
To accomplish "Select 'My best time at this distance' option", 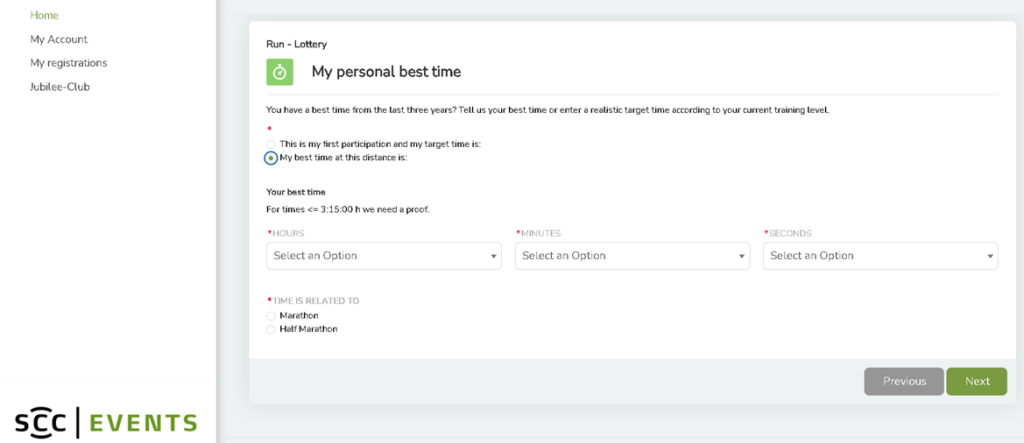I will click(271, 158).
